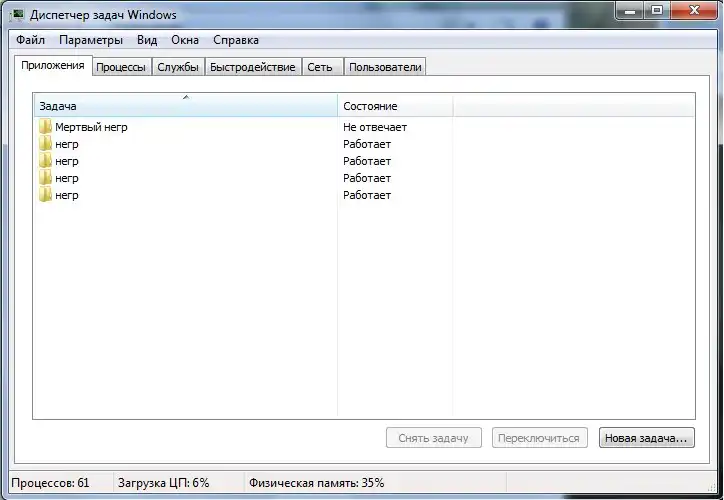Screen dimensions: 724x500
Task: Minimize the Task Manager window
Action: point(629,11)
